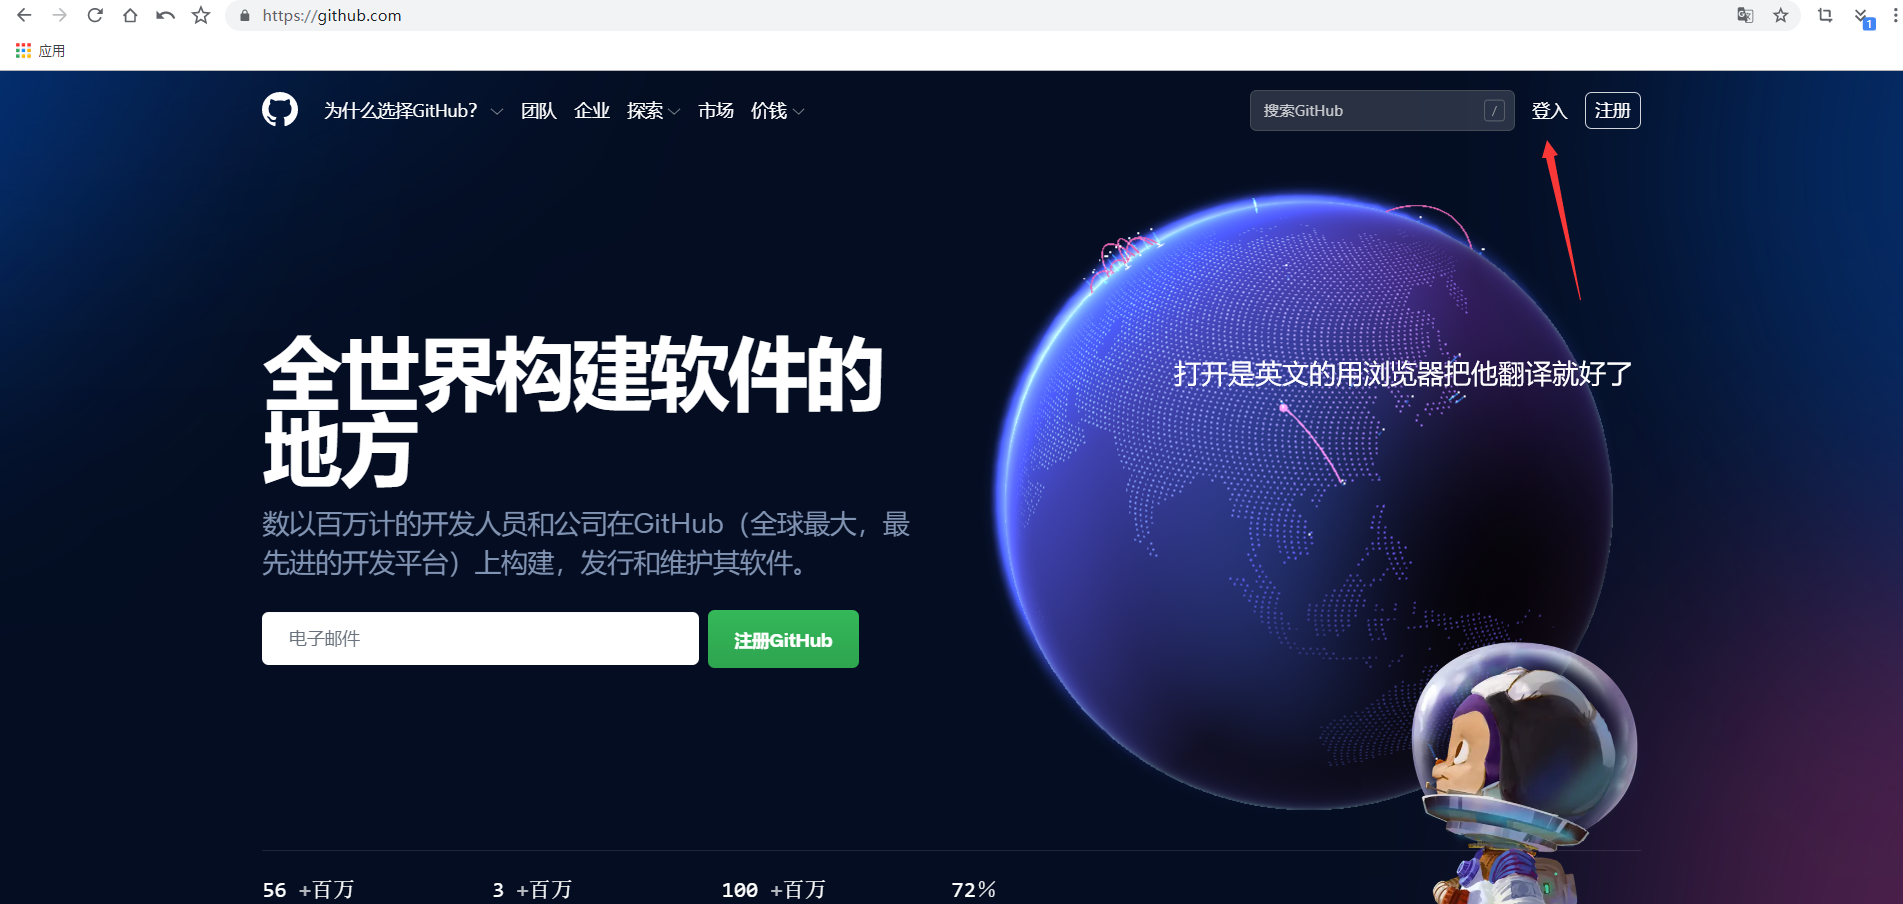Click the https://github.com address bar URL
The height and width of the screenshot is (904, 1903).
coord(332,16)
